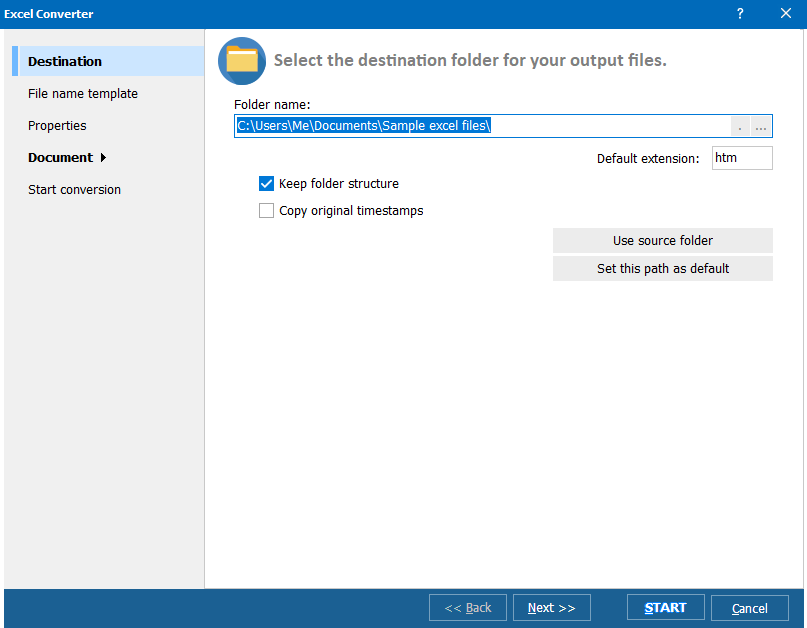The image size is (807, 628).
Task: Go to the Start conversion page
Action: (75, 189)
